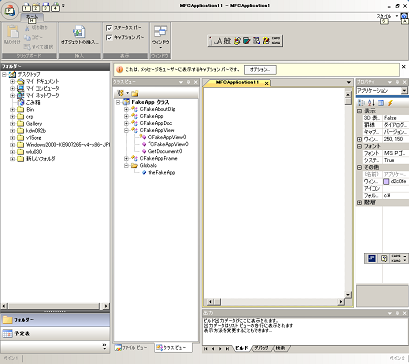This screenshot has height=364, width=409.
Task: Click the 般 icon in floating IME toolbar
Action: (x=227, y=41)
